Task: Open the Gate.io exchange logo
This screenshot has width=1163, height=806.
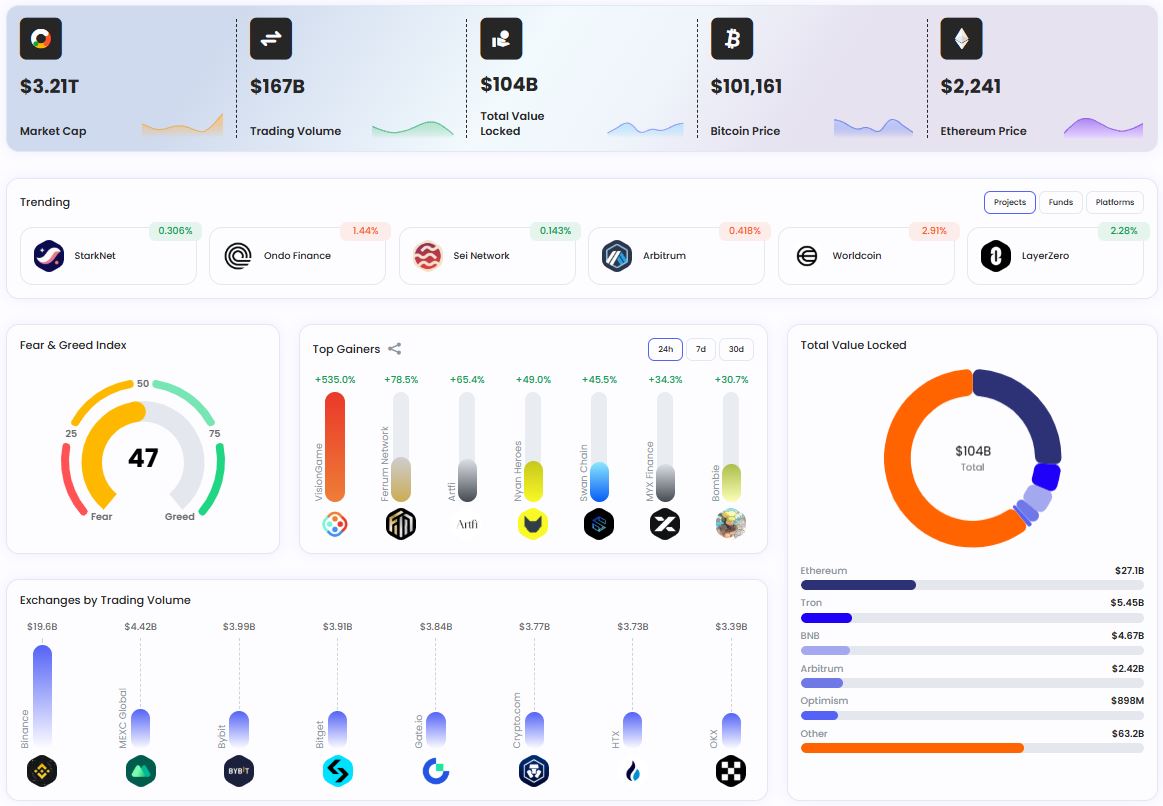Action: 436,771
